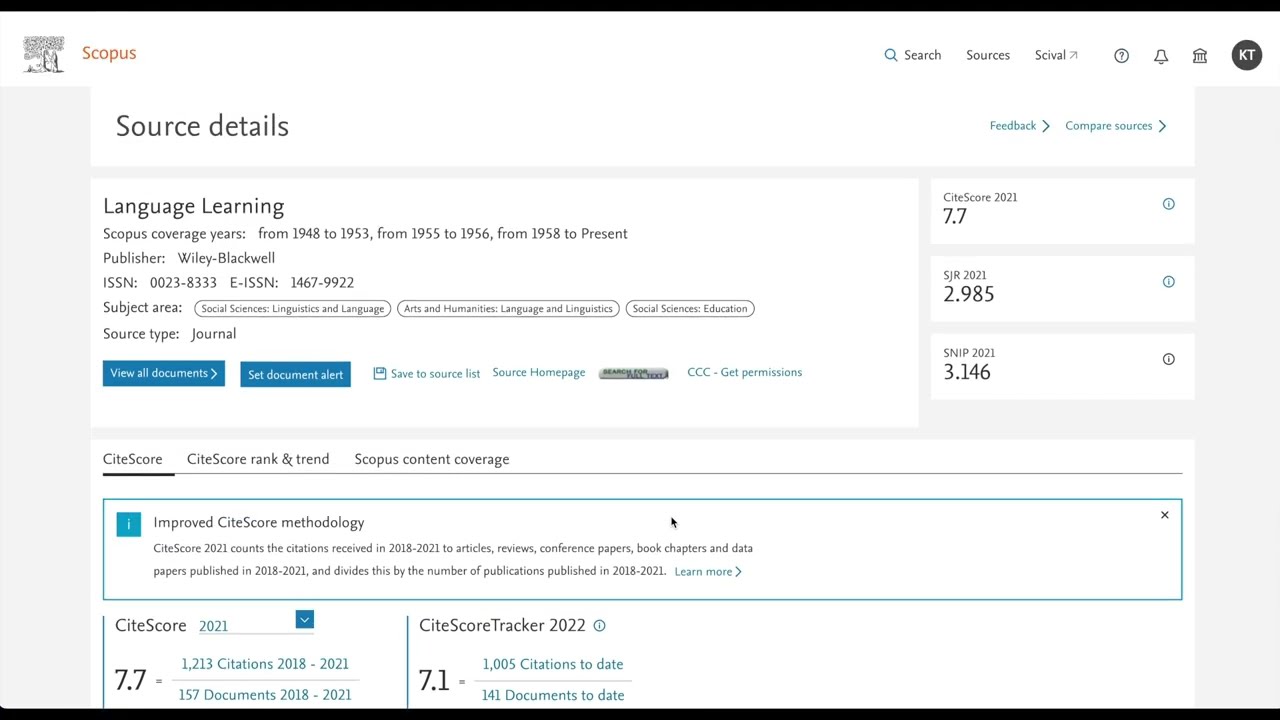Image resolution: width=1280 pixels, height=720 pixels.
Task: Expand the CiteScore year dropdown arrow
Action: tap(304, 620)
